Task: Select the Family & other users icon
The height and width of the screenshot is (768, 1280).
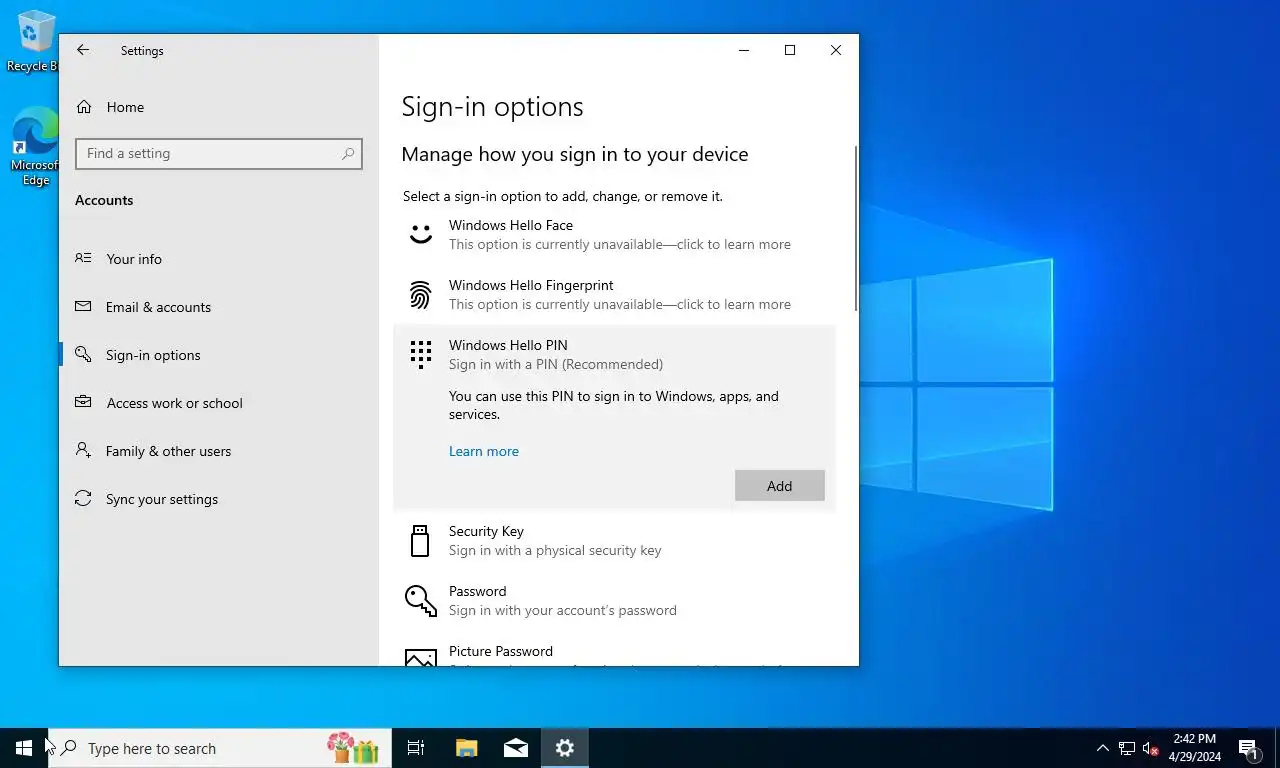Action: pyautogui.click(x=84, y=450)
